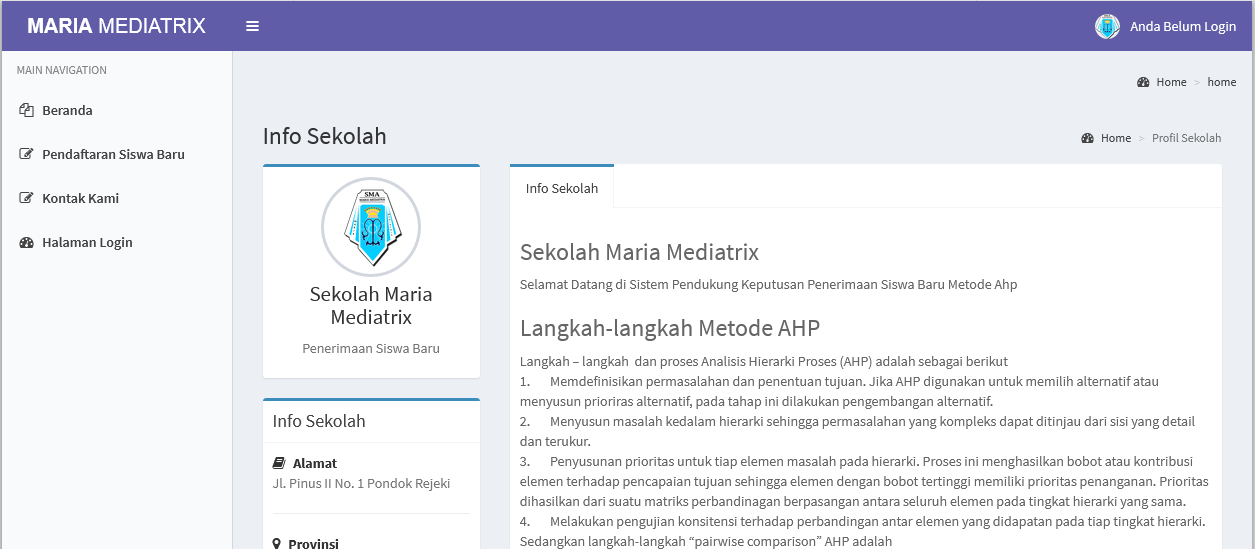
Task: Click 'Selamat Datang di Sistem Pendukung' text
Action: pos(768,284)
